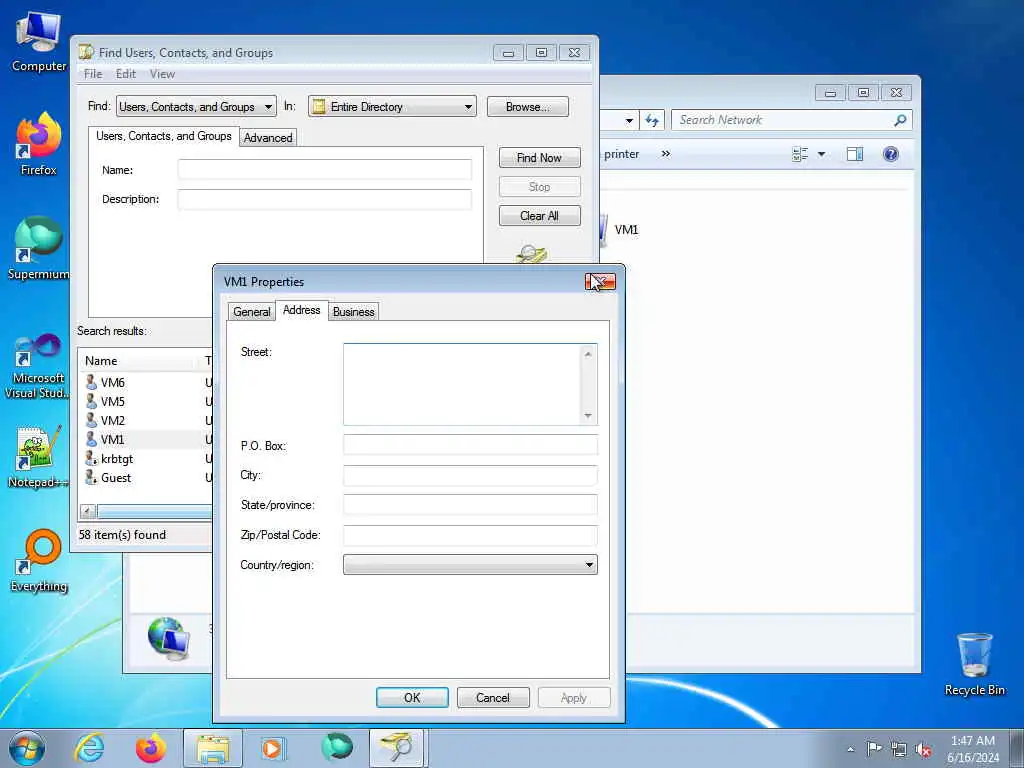Open the Find type dropdown
Viewport: 1024px width, 768px height.
coord(196,106)
